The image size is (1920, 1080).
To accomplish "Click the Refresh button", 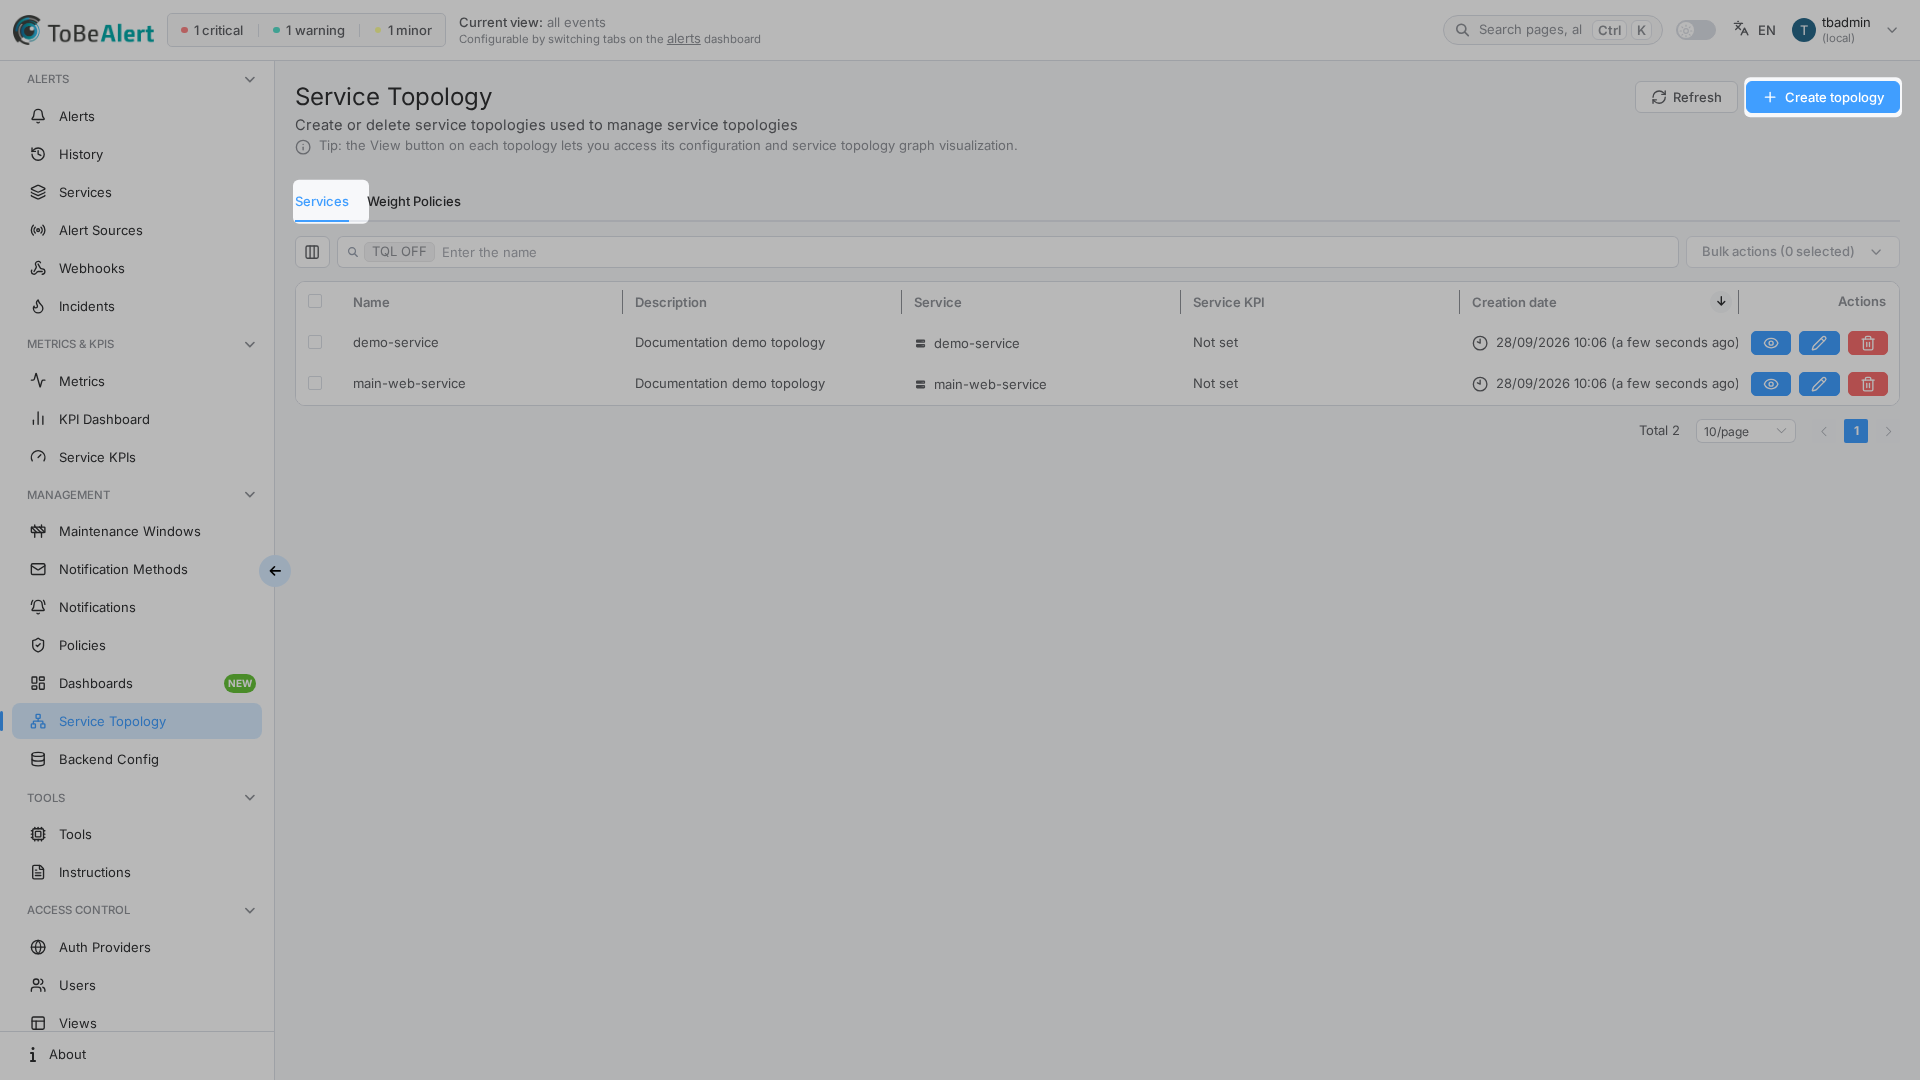I will click(1686, 97).
